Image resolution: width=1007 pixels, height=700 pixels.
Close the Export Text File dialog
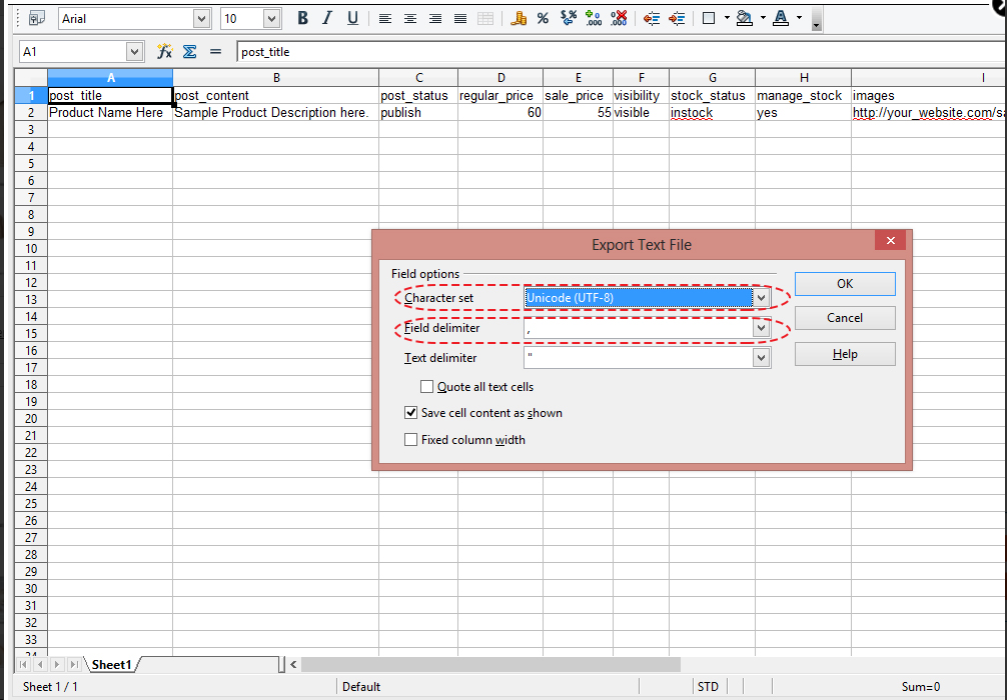(x=890, y=241)
